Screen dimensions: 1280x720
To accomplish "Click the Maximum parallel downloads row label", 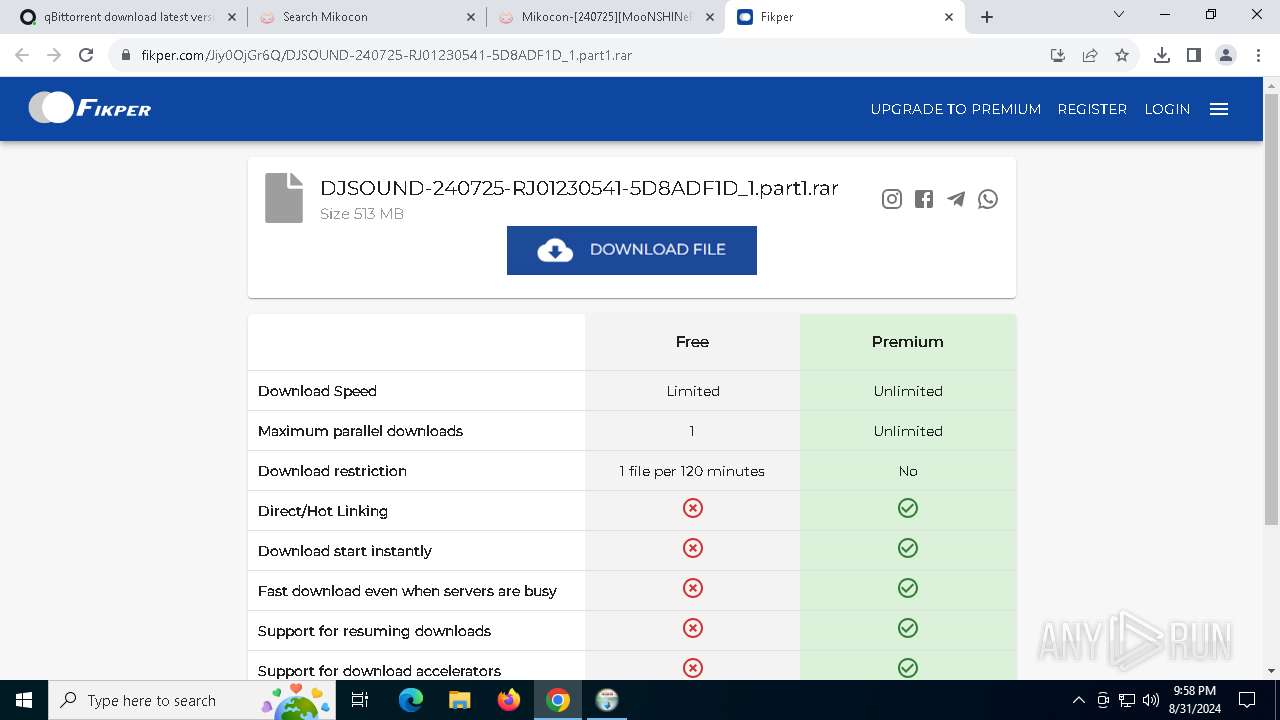I will click(360, 431).
